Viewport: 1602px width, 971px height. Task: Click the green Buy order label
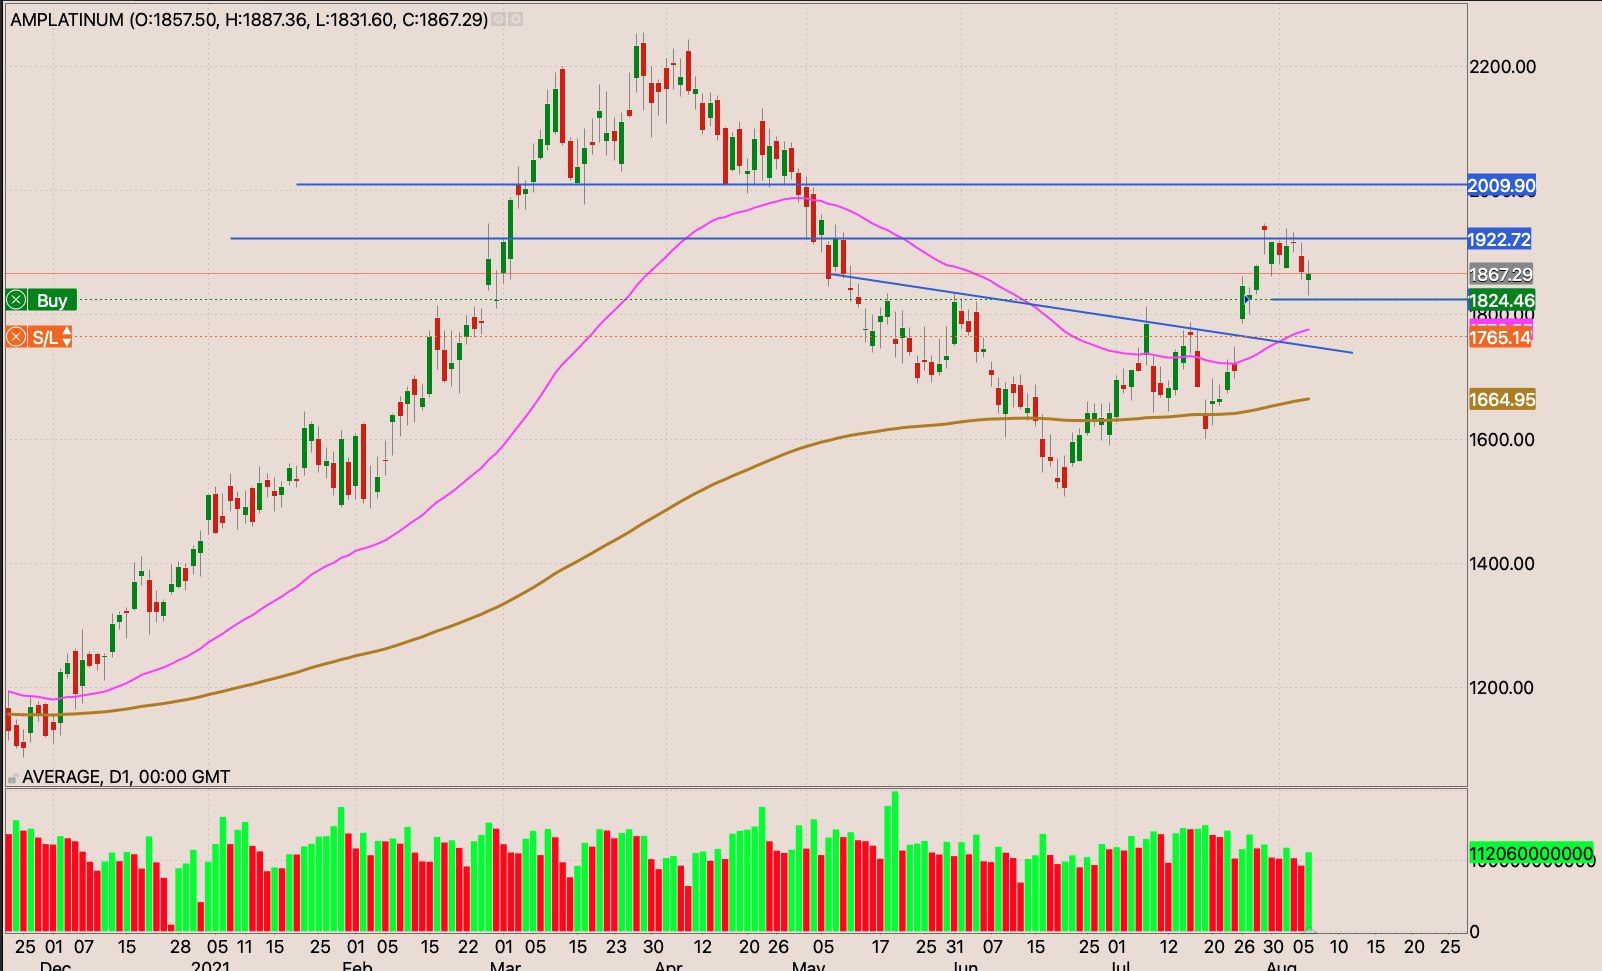click(x=52, y=300)
